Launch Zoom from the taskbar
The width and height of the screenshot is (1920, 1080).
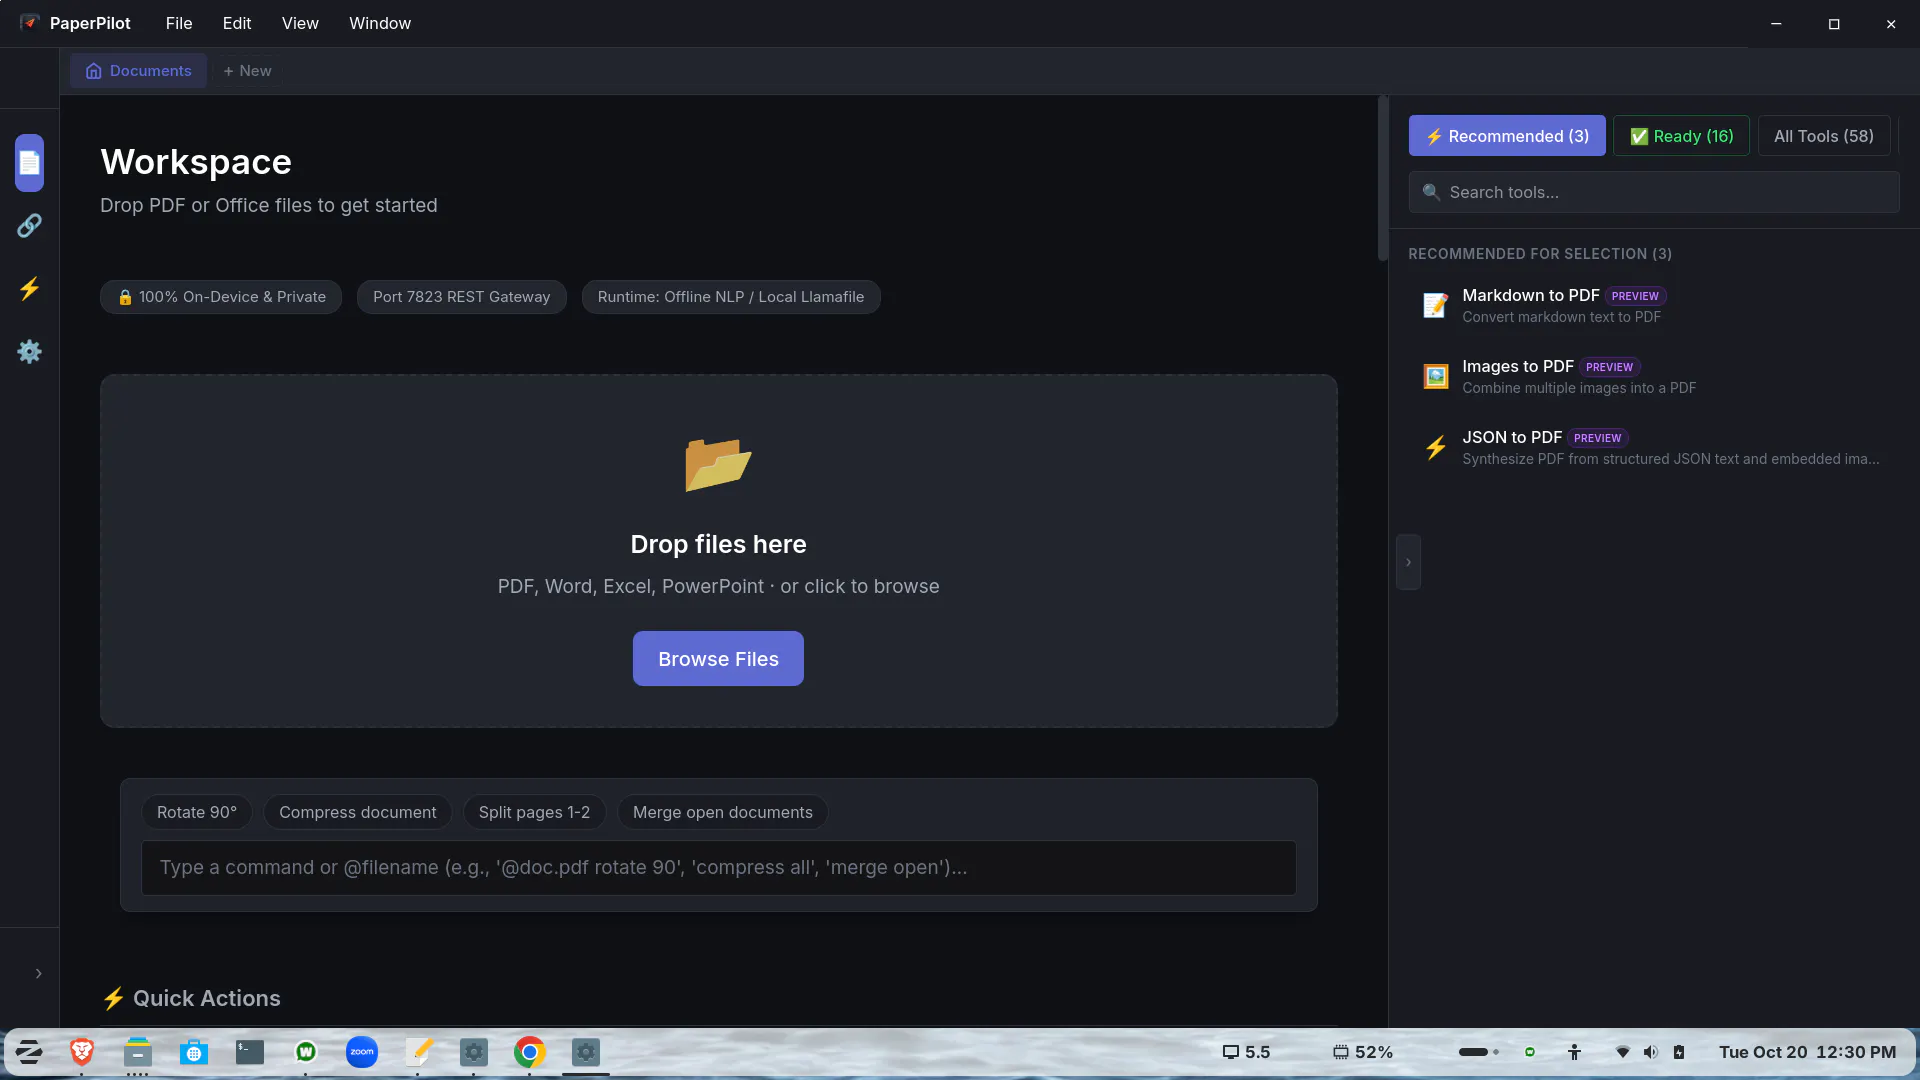(x=362, y=1052)
